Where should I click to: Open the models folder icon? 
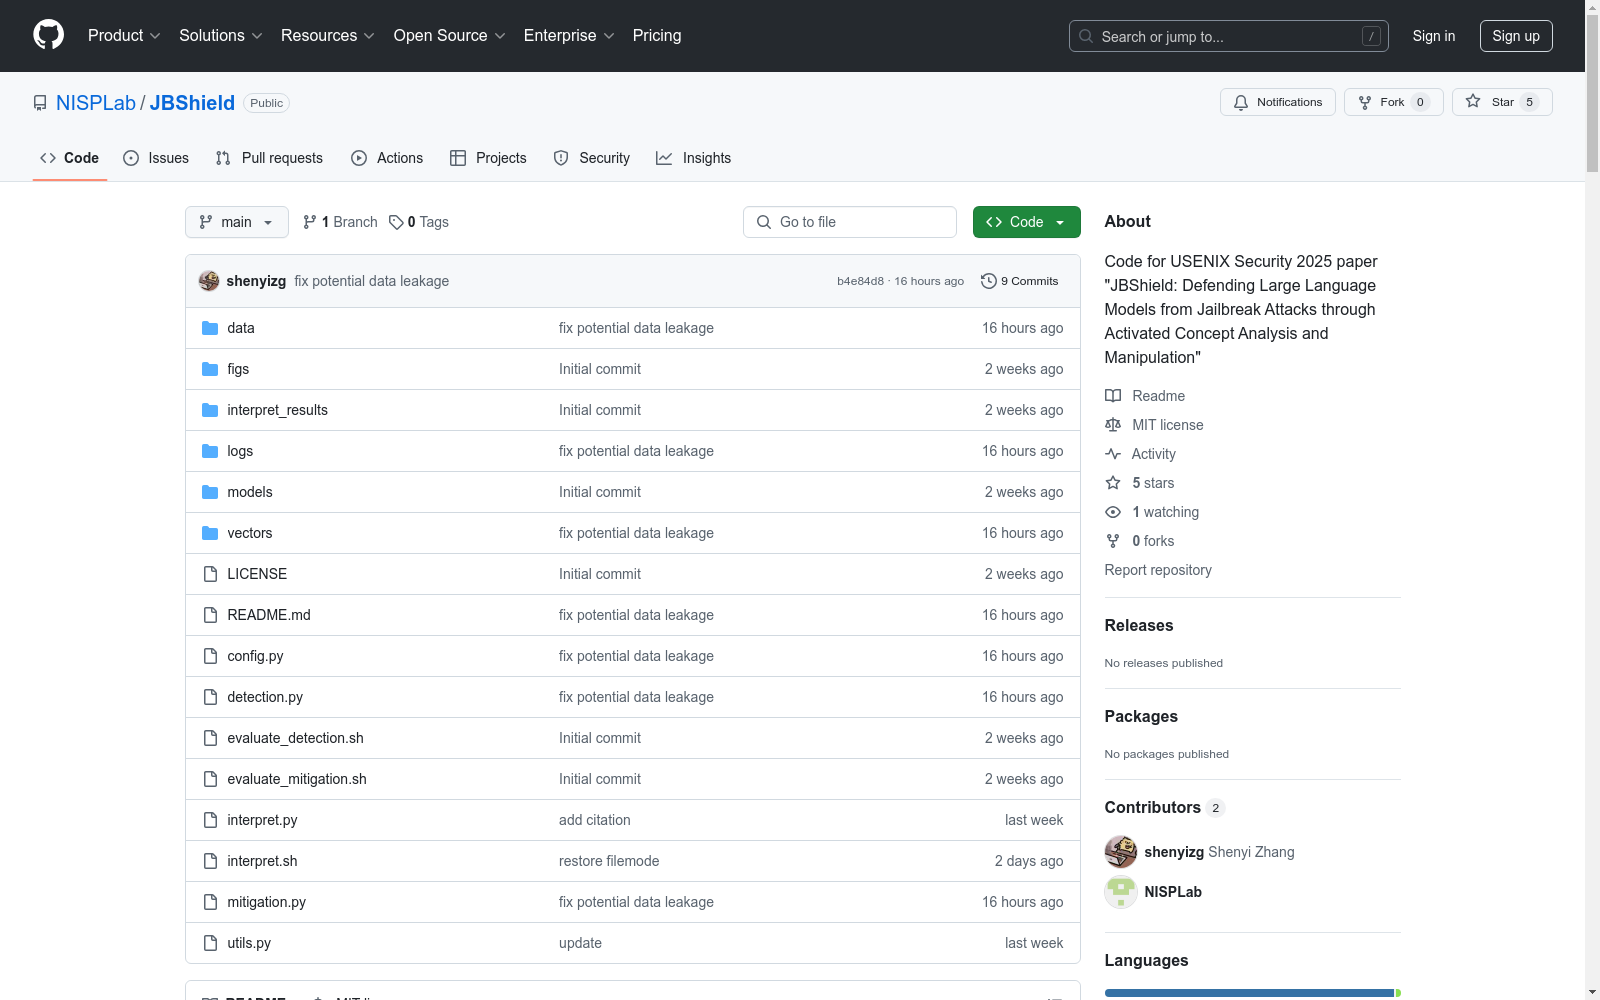coord(210,492)
